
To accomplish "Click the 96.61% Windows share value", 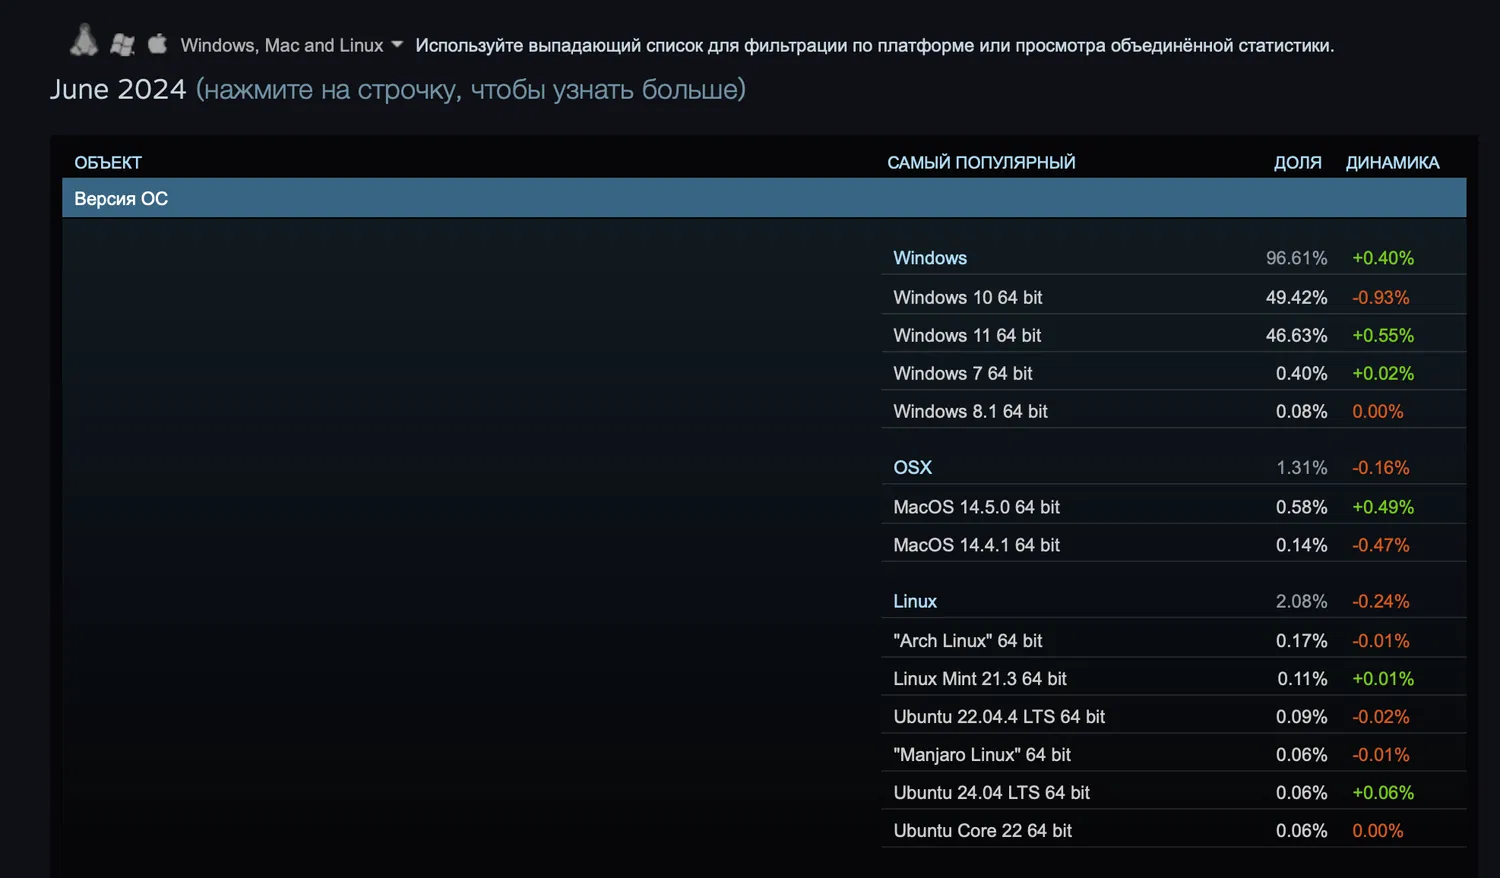I will 1296,258.
